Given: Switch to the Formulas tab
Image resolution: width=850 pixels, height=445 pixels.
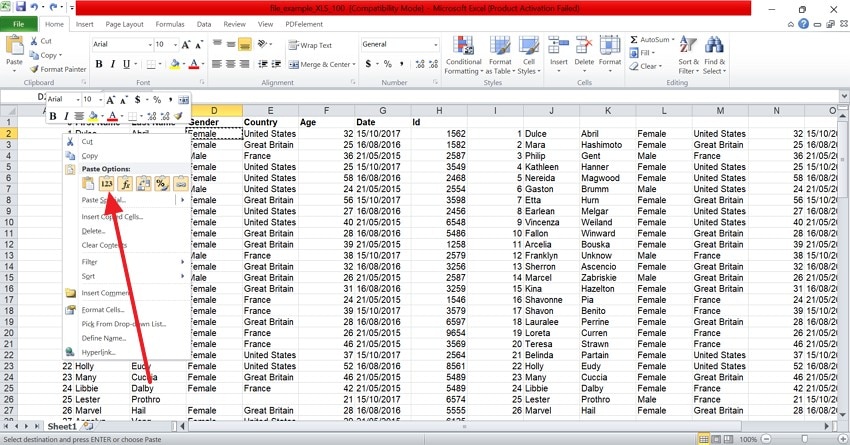Looking at the screenshot, I should point(170,24).
